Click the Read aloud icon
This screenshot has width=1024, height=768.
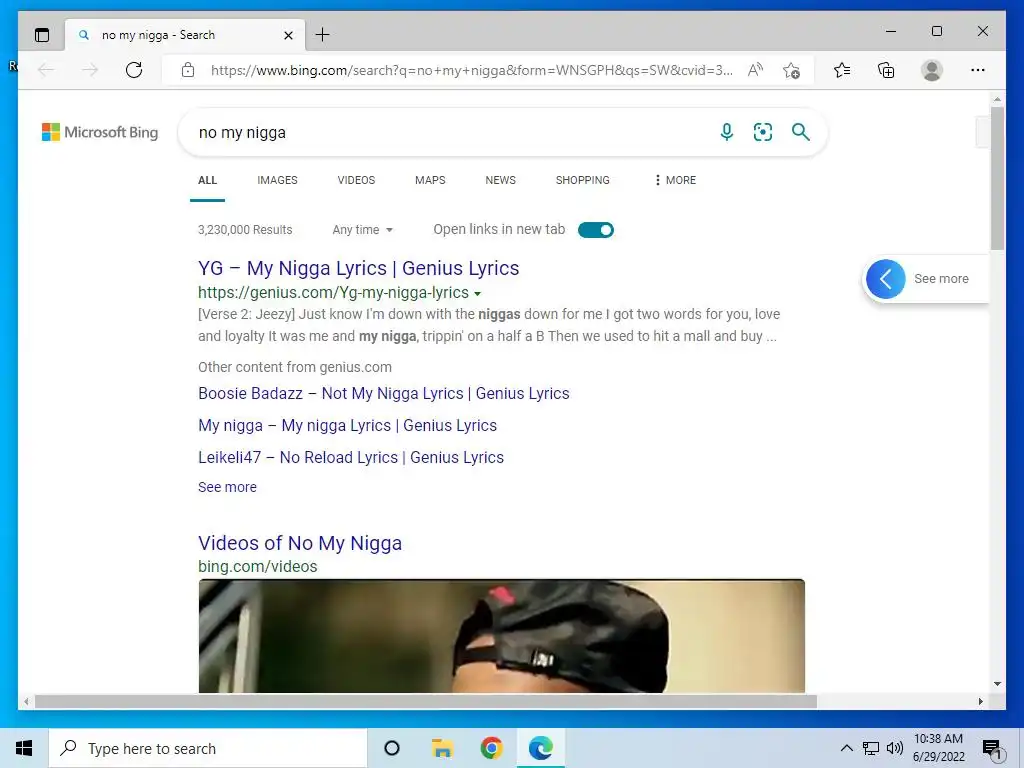point(755,70)
